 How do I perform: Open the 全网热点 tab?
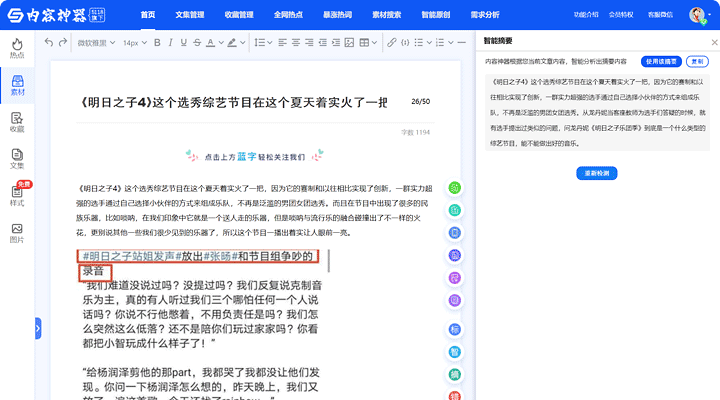(288, 15)
